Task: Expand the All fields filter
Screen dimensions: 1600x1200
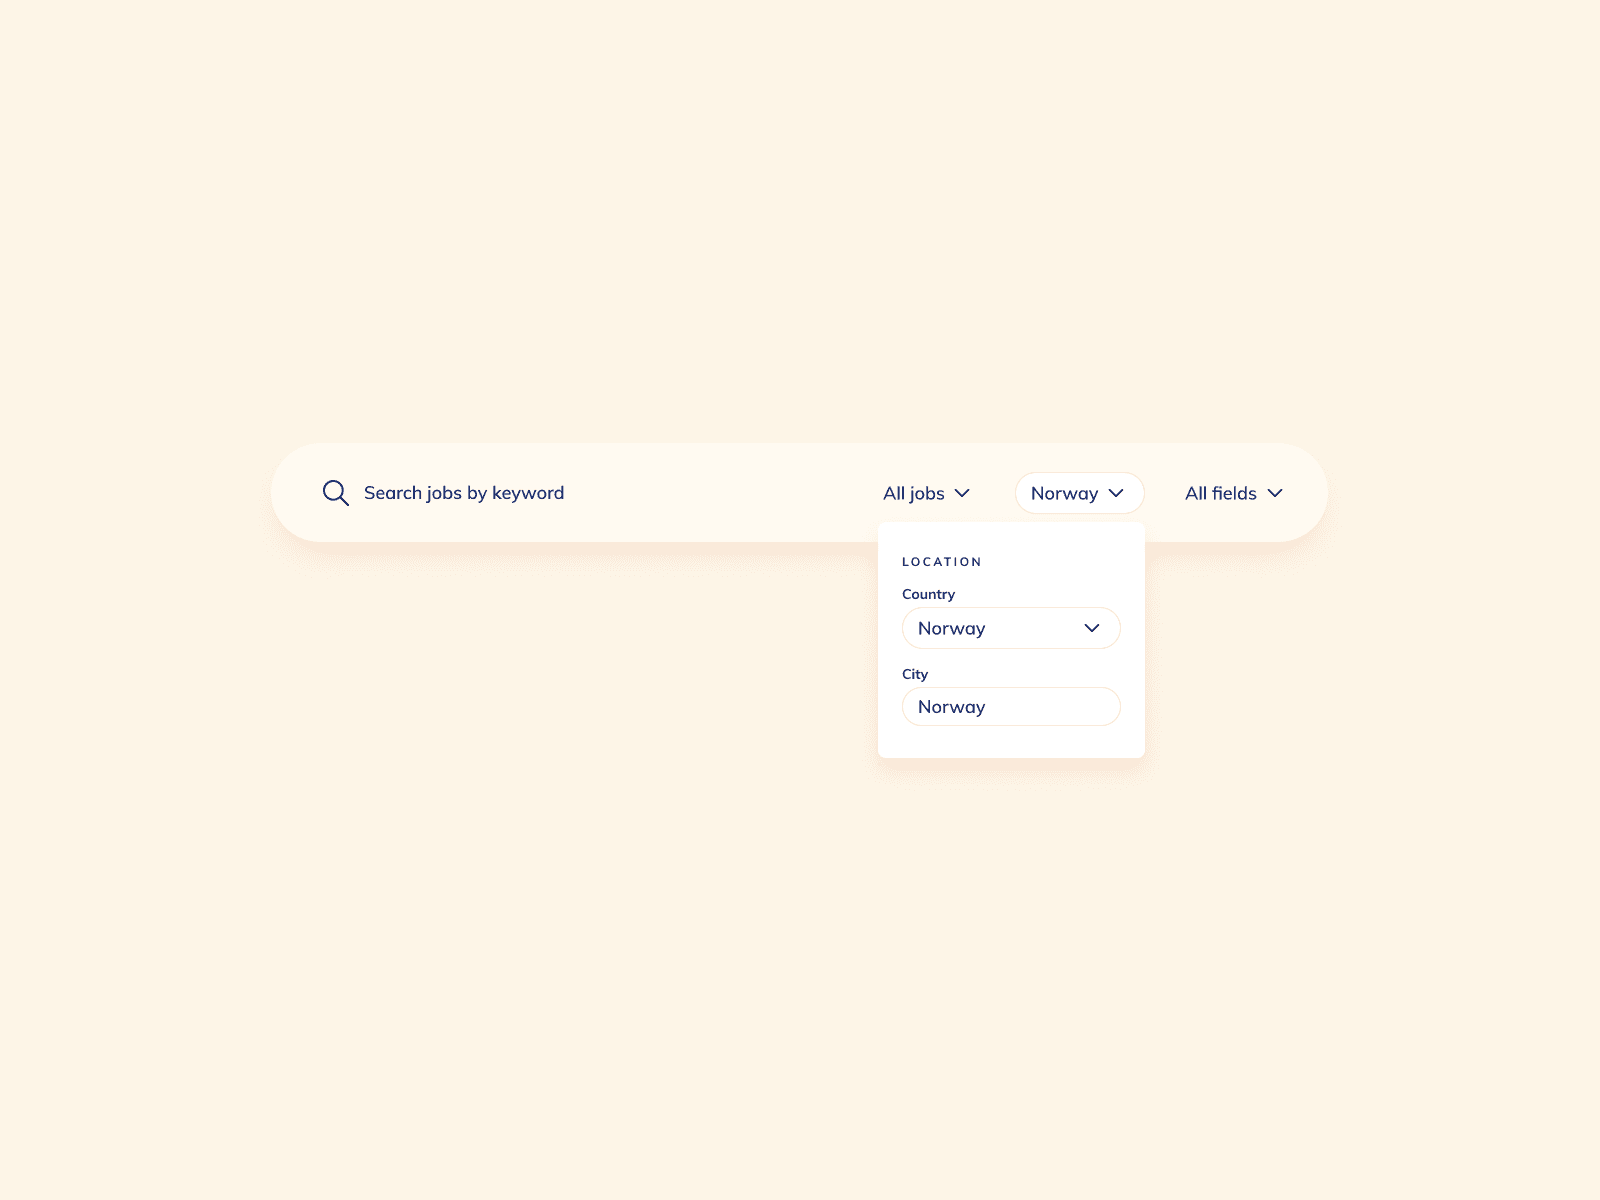Action: [1234, 493]
